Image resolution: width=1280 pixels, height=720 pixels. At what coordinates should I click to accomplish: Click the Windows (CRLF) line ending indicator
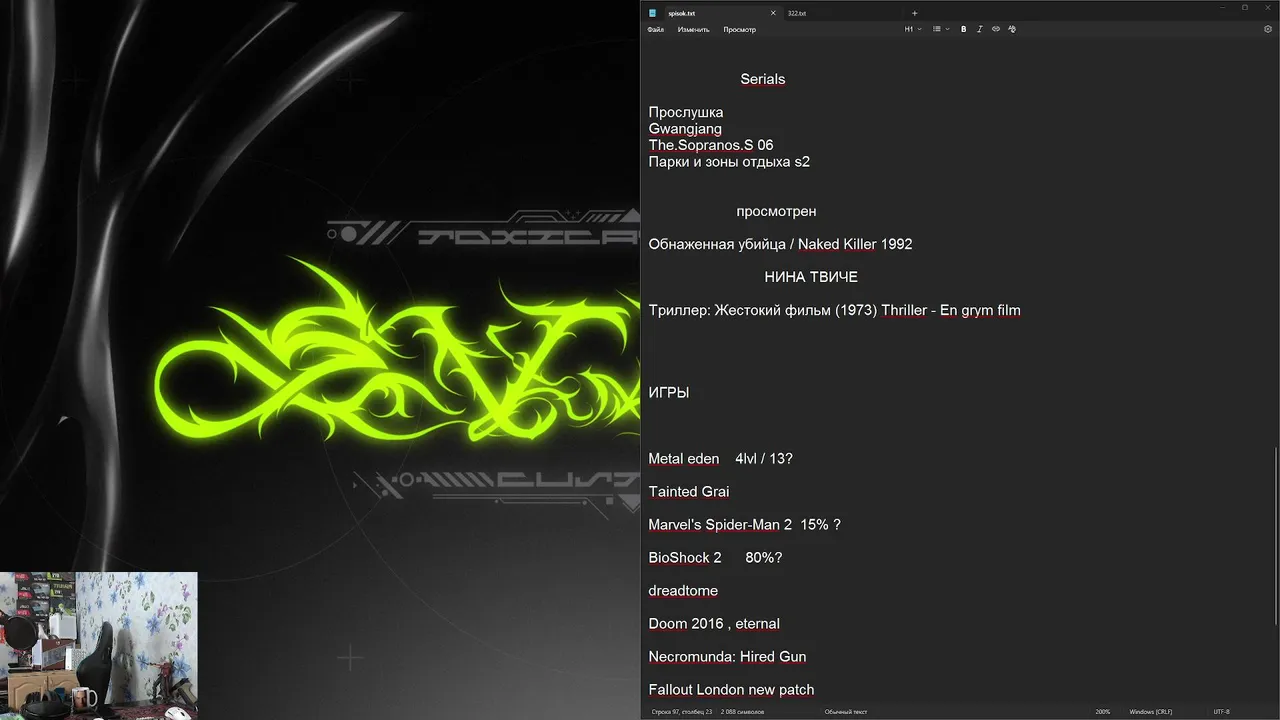[x=1151, y=712]
